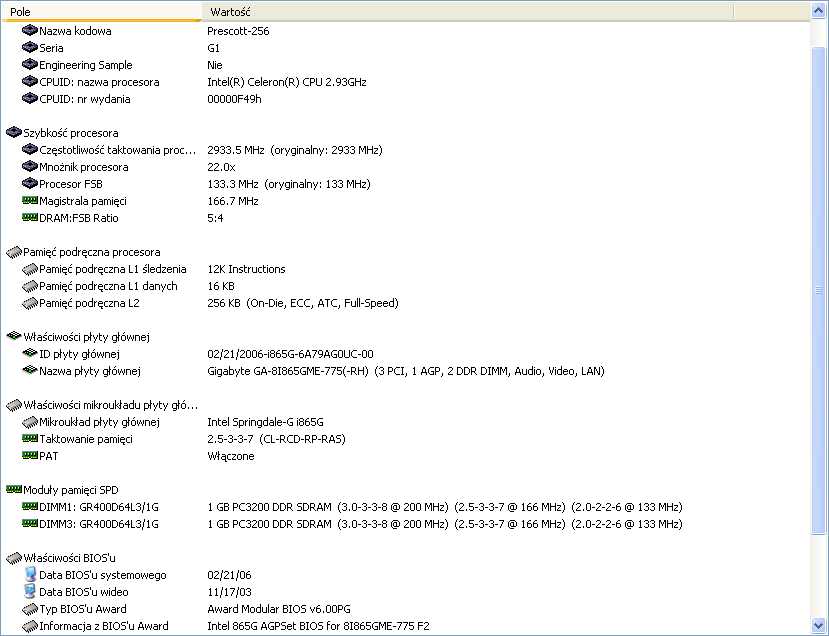Click the memory icon beside DIMM1: GR400D64L3/1G
Viewport: 829px width, 636px height.
30,506
